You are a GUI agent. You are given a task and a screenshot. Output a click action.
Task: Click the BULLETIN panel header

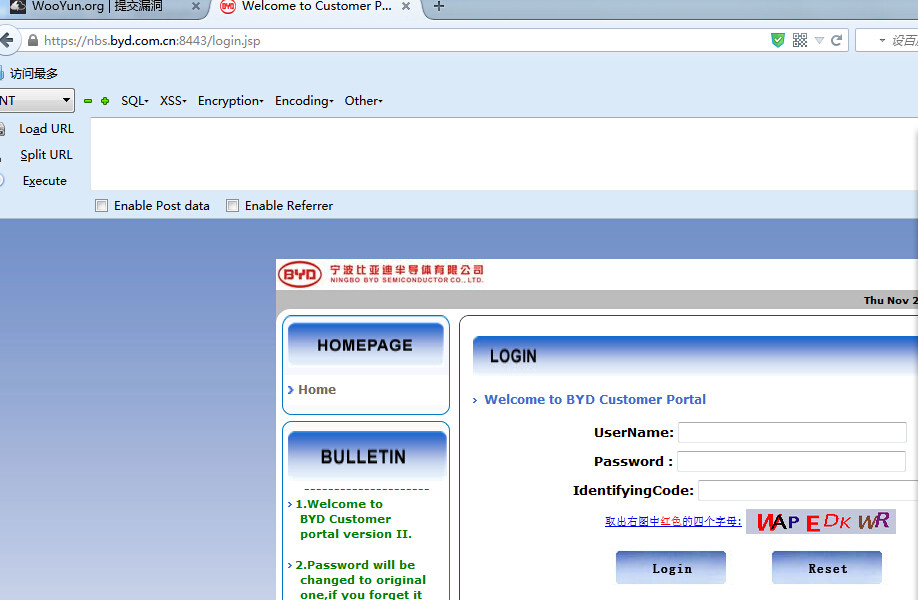tap(366, 457)
